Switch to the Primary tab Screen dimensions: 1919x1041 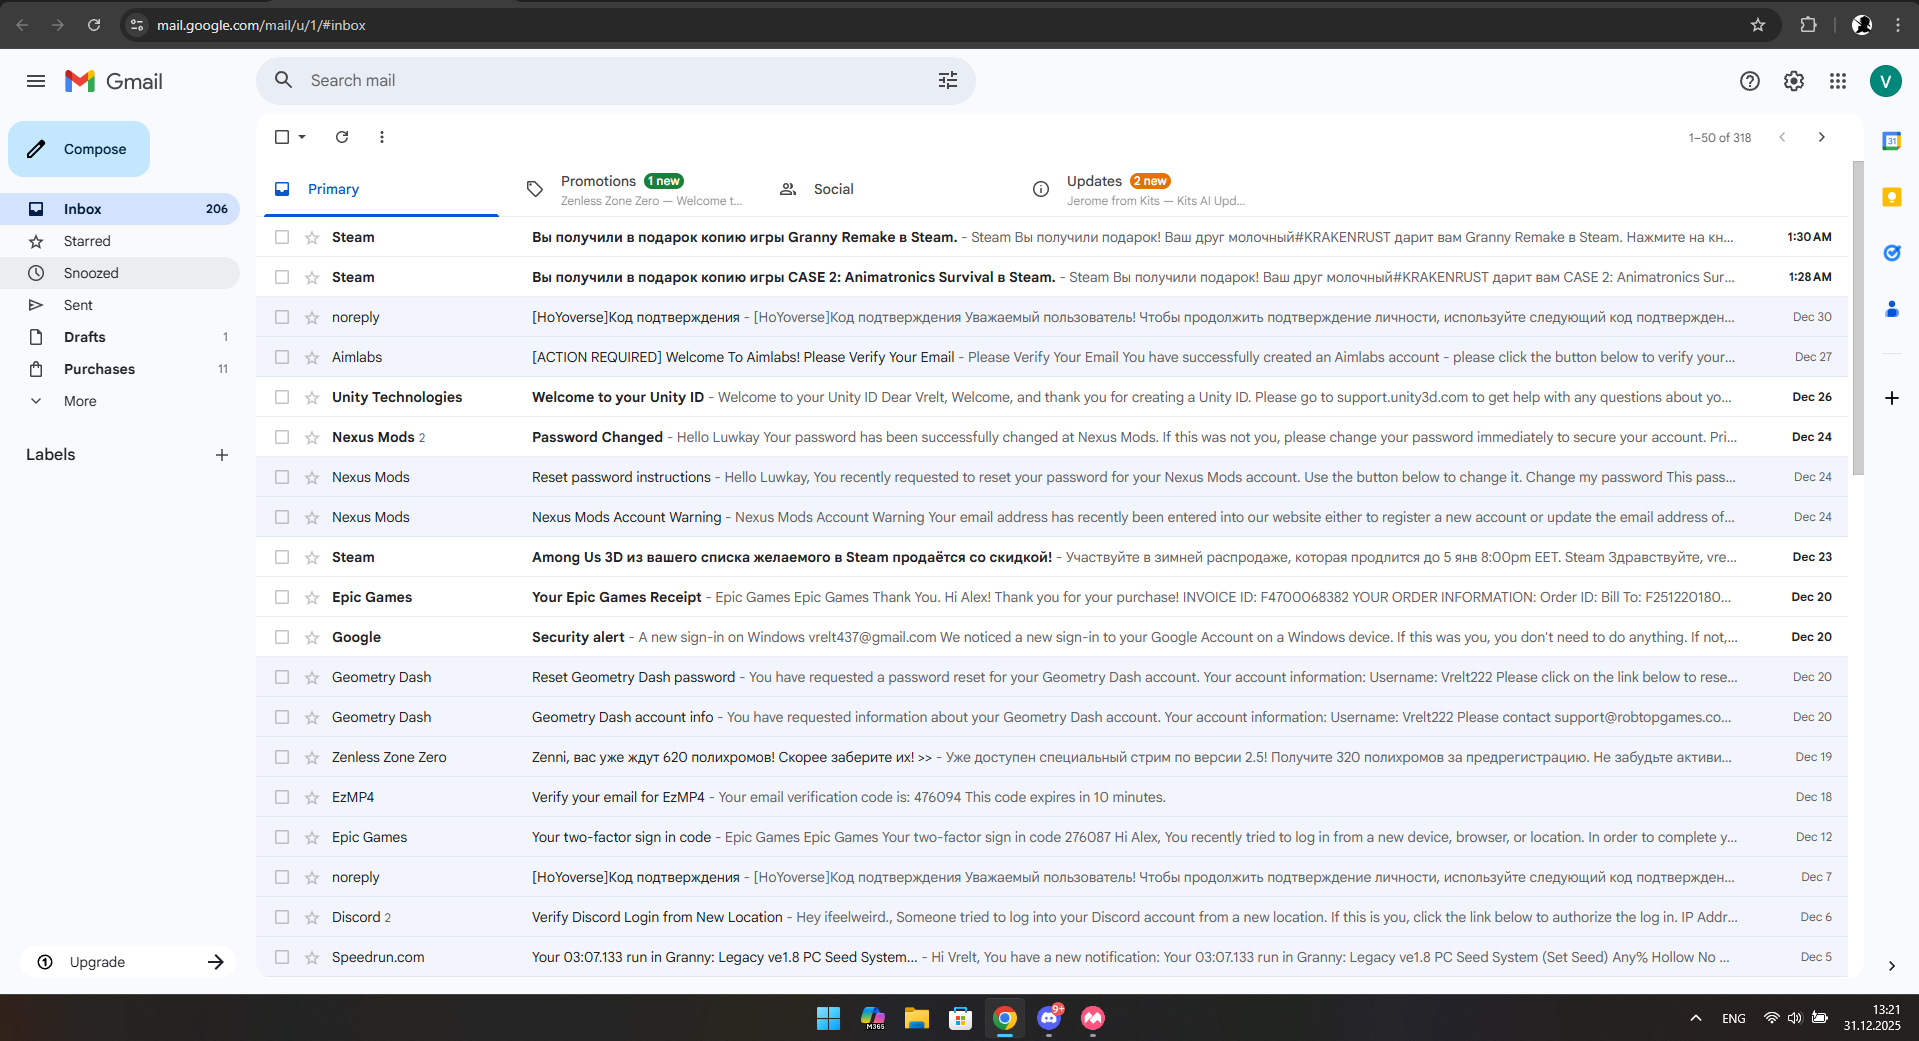click(x=381, y=189)
